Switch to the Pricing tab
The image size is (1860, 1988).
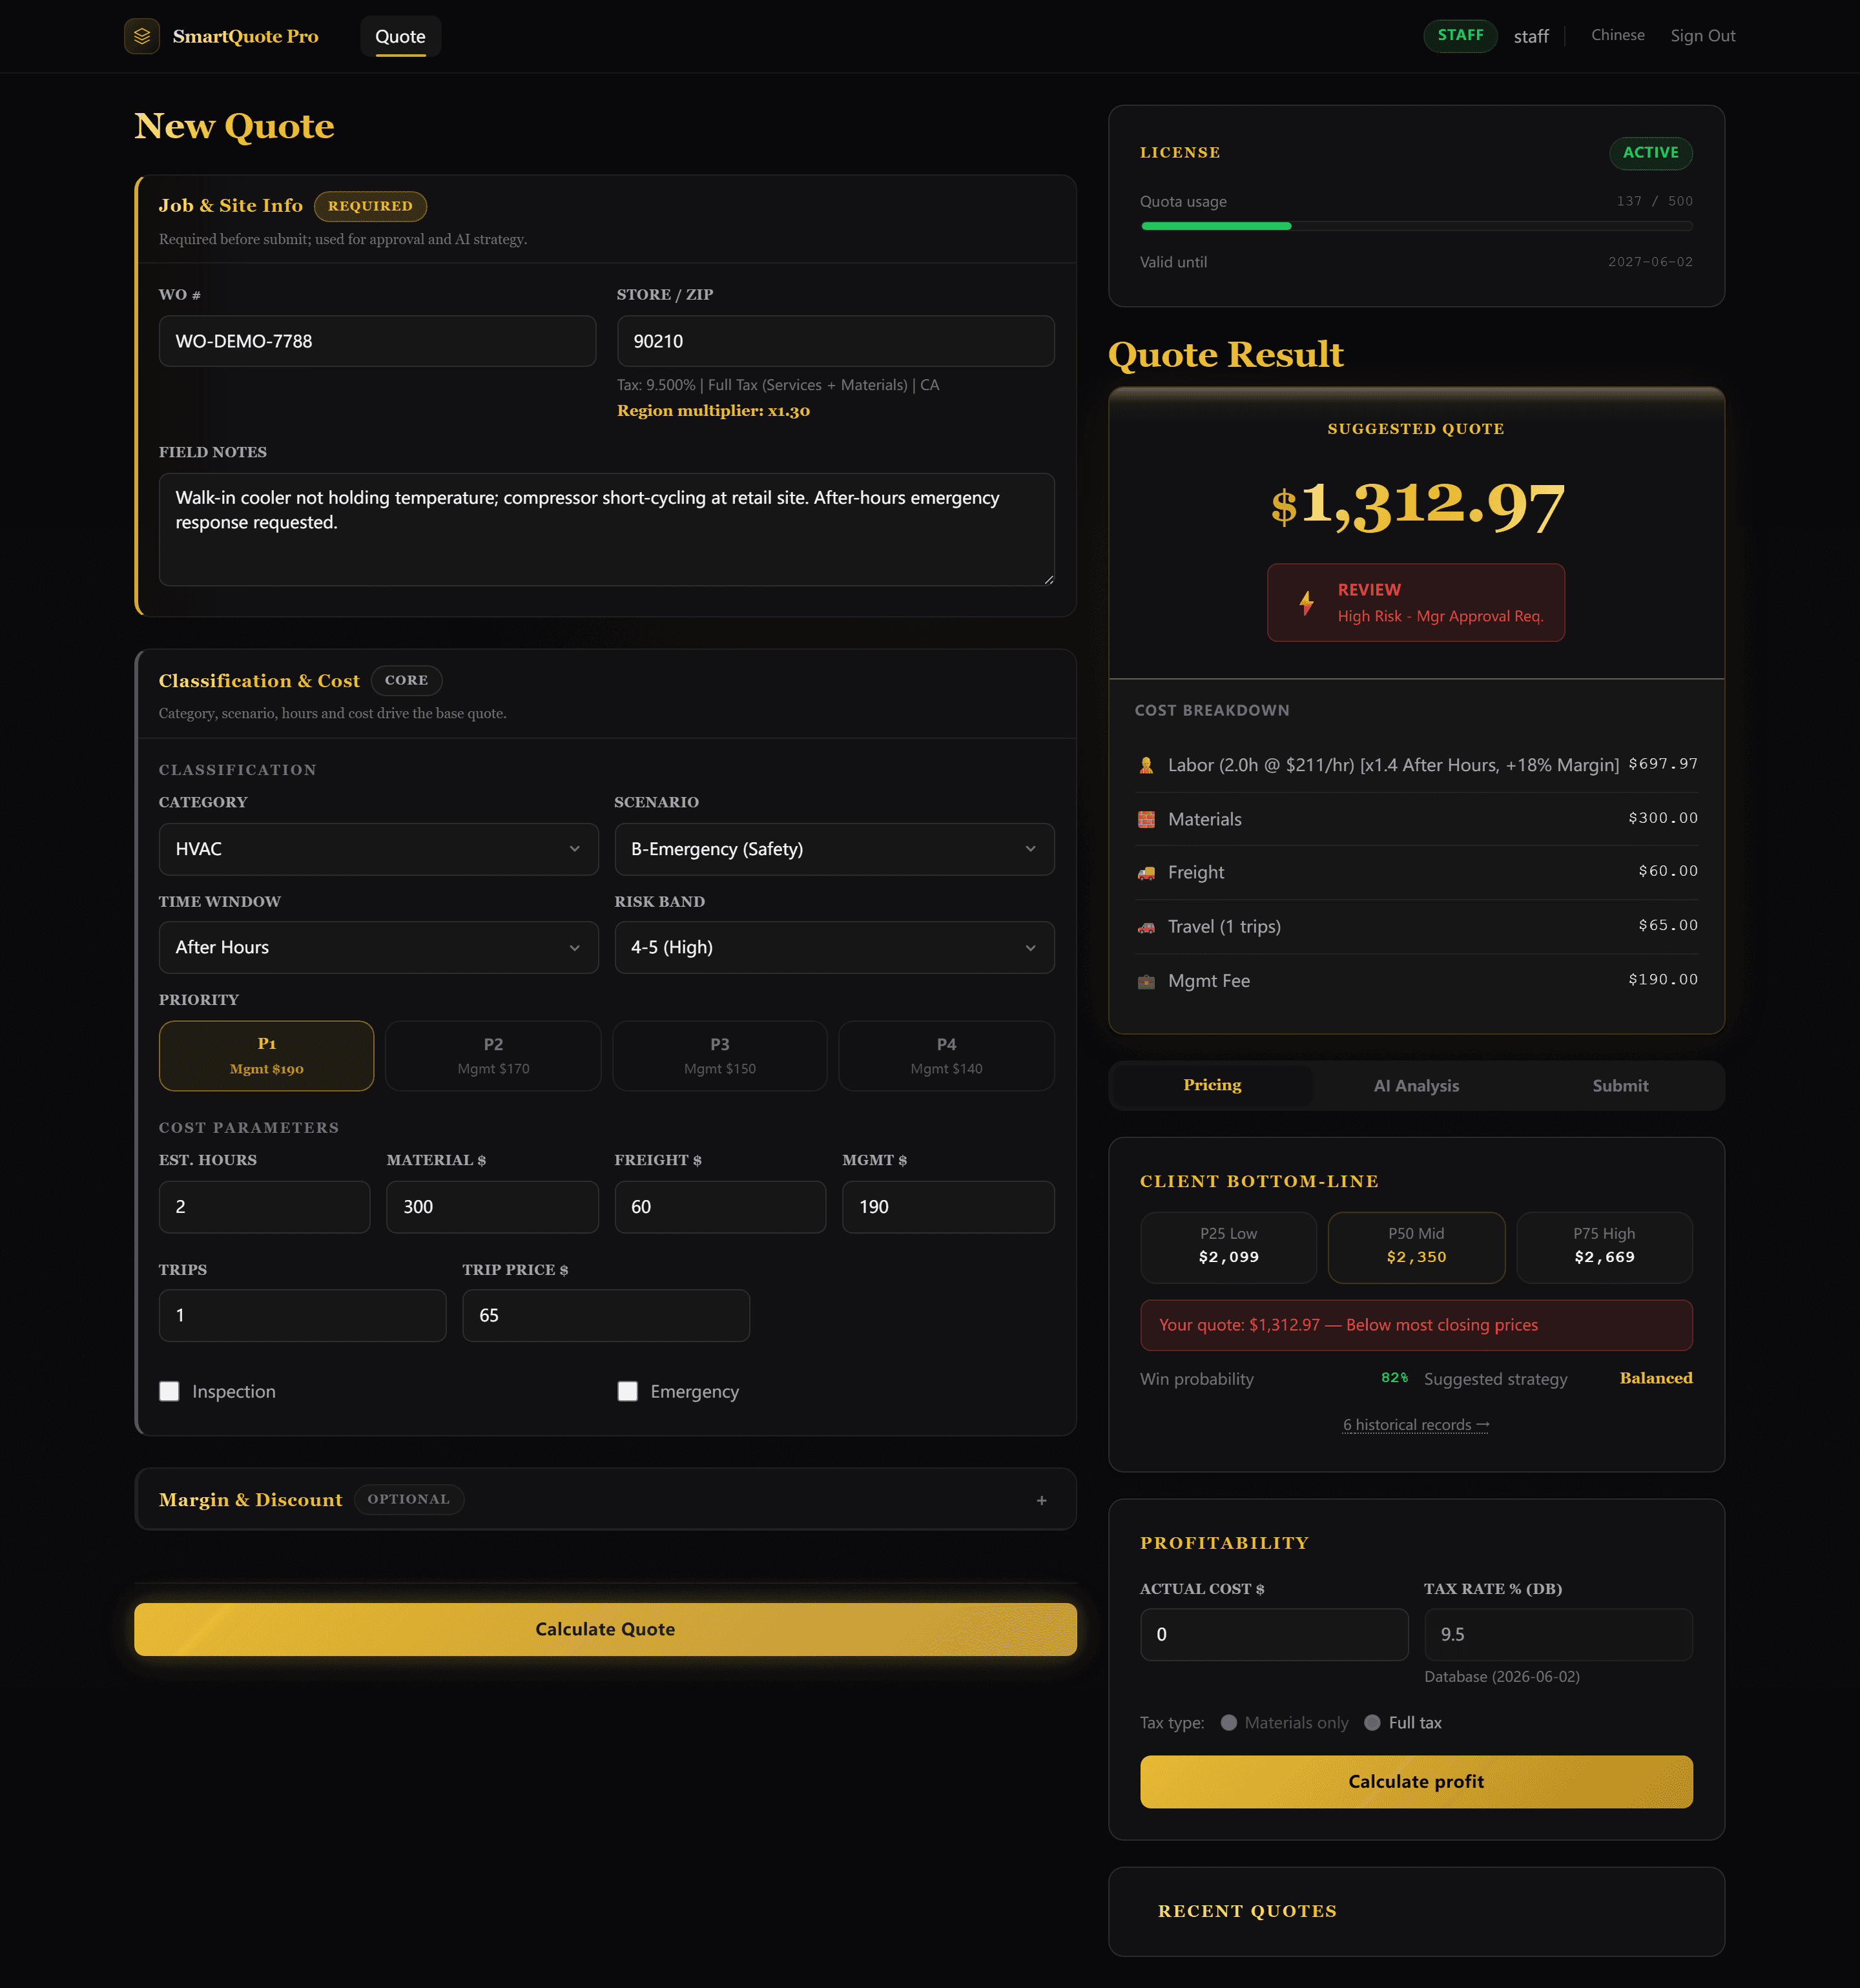[x=1212, y=1085]
